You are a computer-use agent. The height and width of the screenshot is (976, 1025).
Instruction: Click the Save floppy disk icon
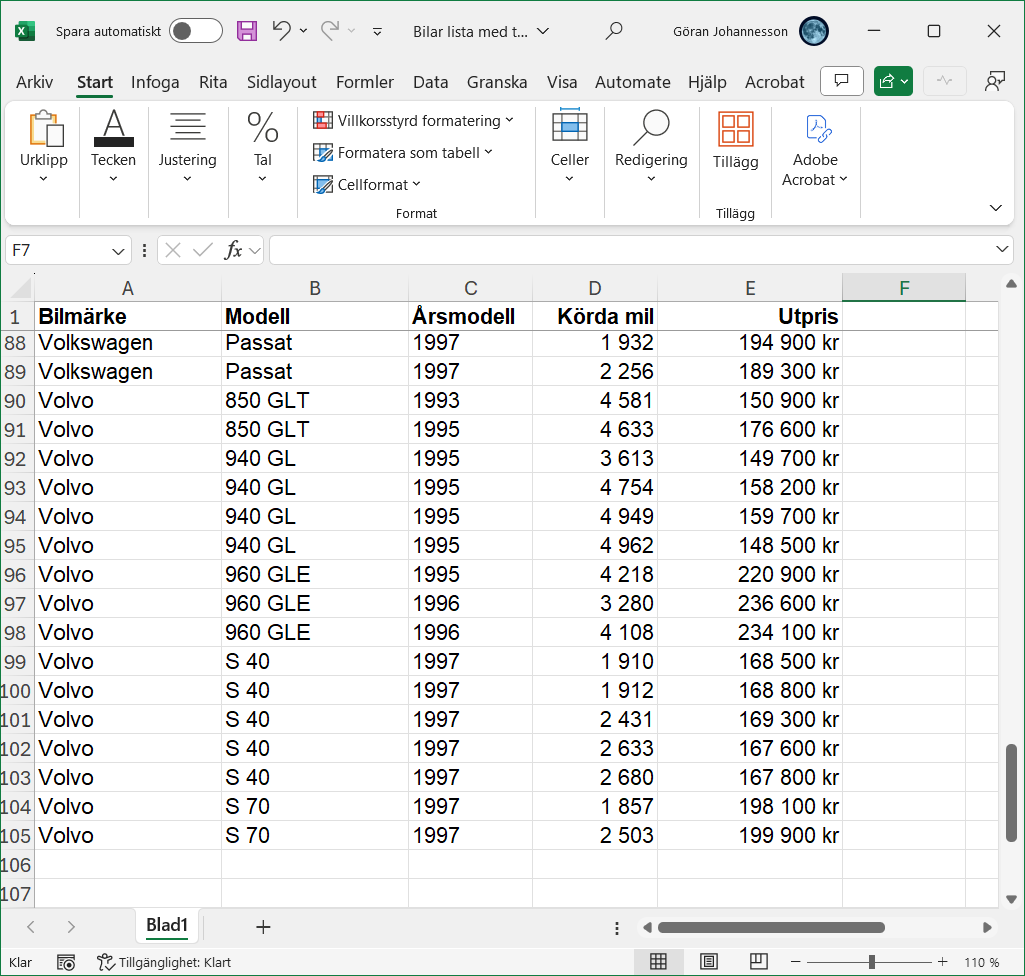[247, 31]
